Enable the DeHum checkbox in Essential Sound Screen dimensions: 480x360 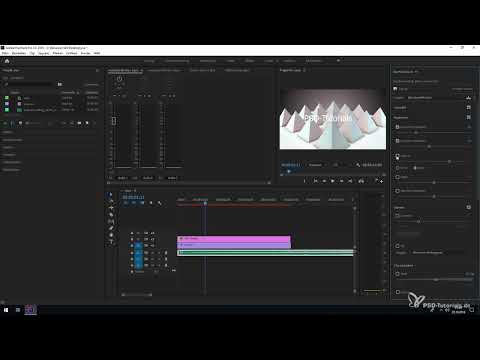pos(397,156)
